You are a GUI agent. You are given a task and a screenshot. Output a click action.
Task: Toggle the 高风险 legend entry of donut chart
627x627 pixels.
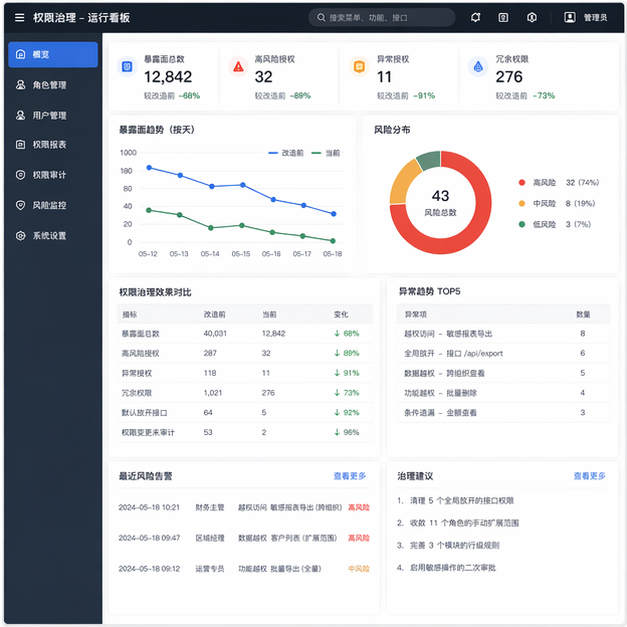pyautogui.click(x=559, y=182)
